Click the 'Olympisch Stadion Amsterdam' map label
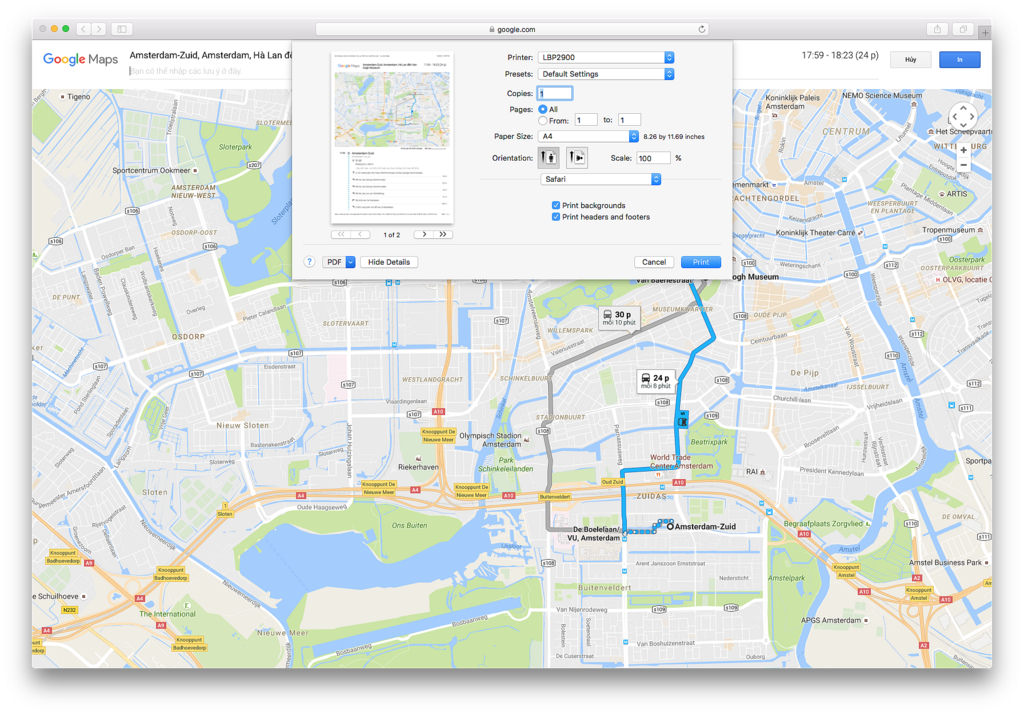 [x=491, y=440]
